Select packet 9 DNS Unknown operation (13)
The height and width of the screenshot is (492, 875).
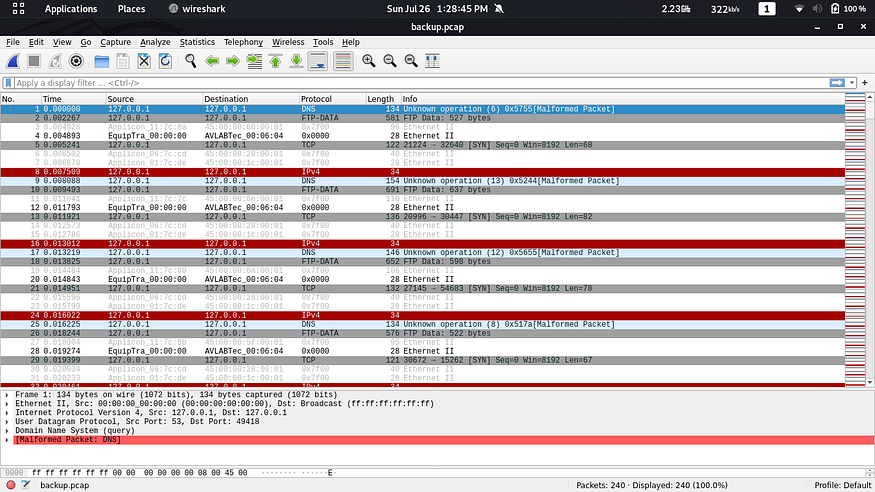pyautogui.click(x=422, y=181)
